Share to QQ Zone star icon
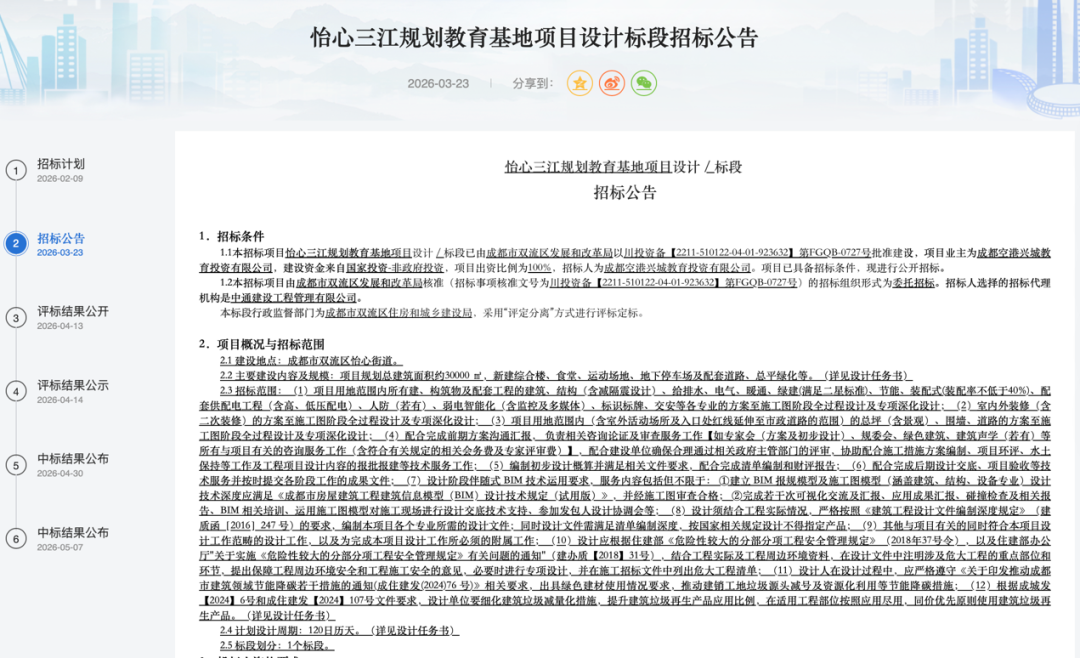The width and height of the screenshot is (1080, 658). pos(579,83)
